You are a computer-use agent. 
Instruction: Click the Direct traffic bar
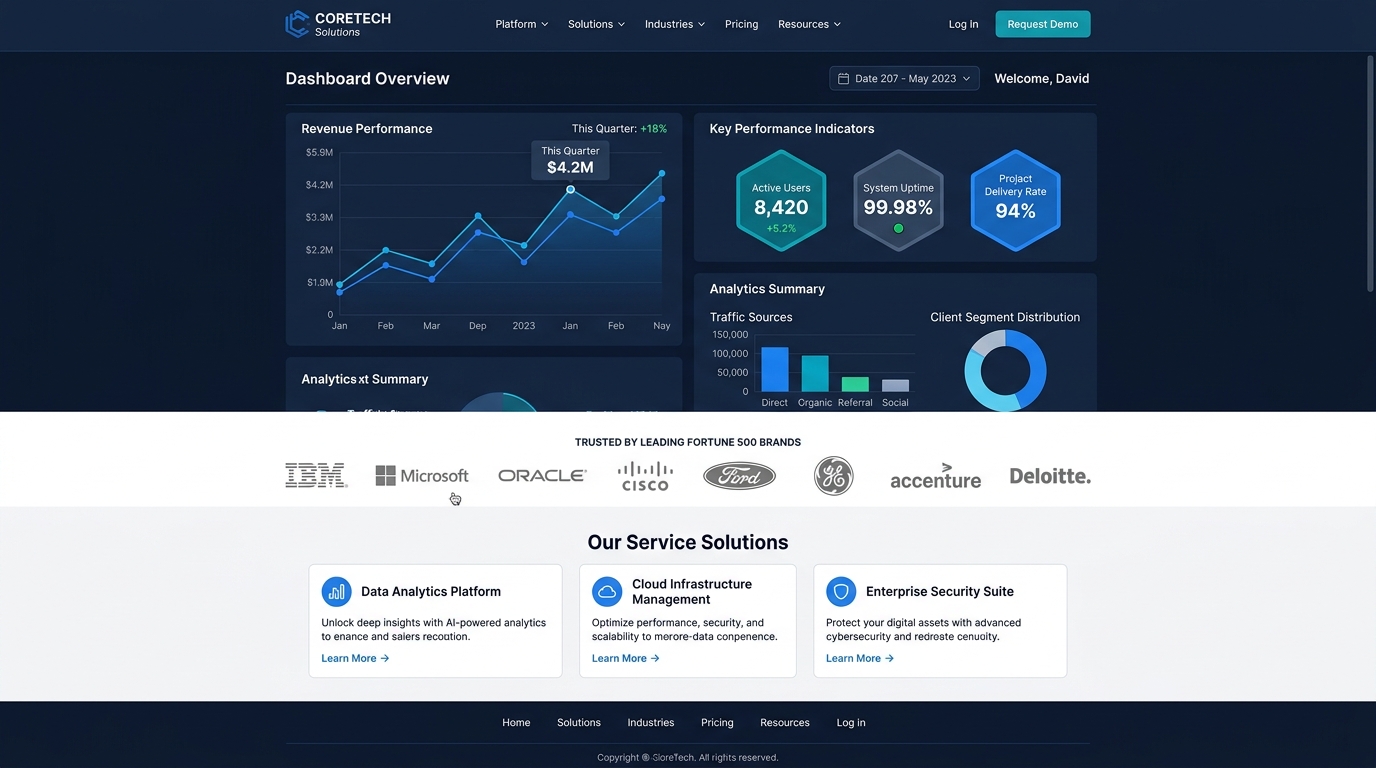point(775,369)
